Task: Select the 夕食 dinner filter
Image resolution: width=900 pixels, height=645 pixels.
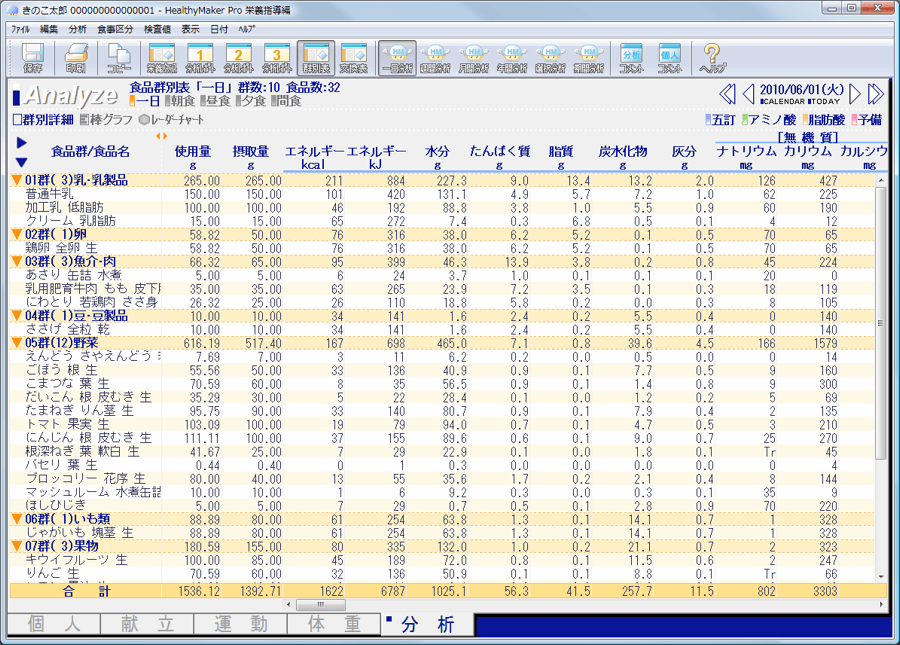Action: [251, 101]
